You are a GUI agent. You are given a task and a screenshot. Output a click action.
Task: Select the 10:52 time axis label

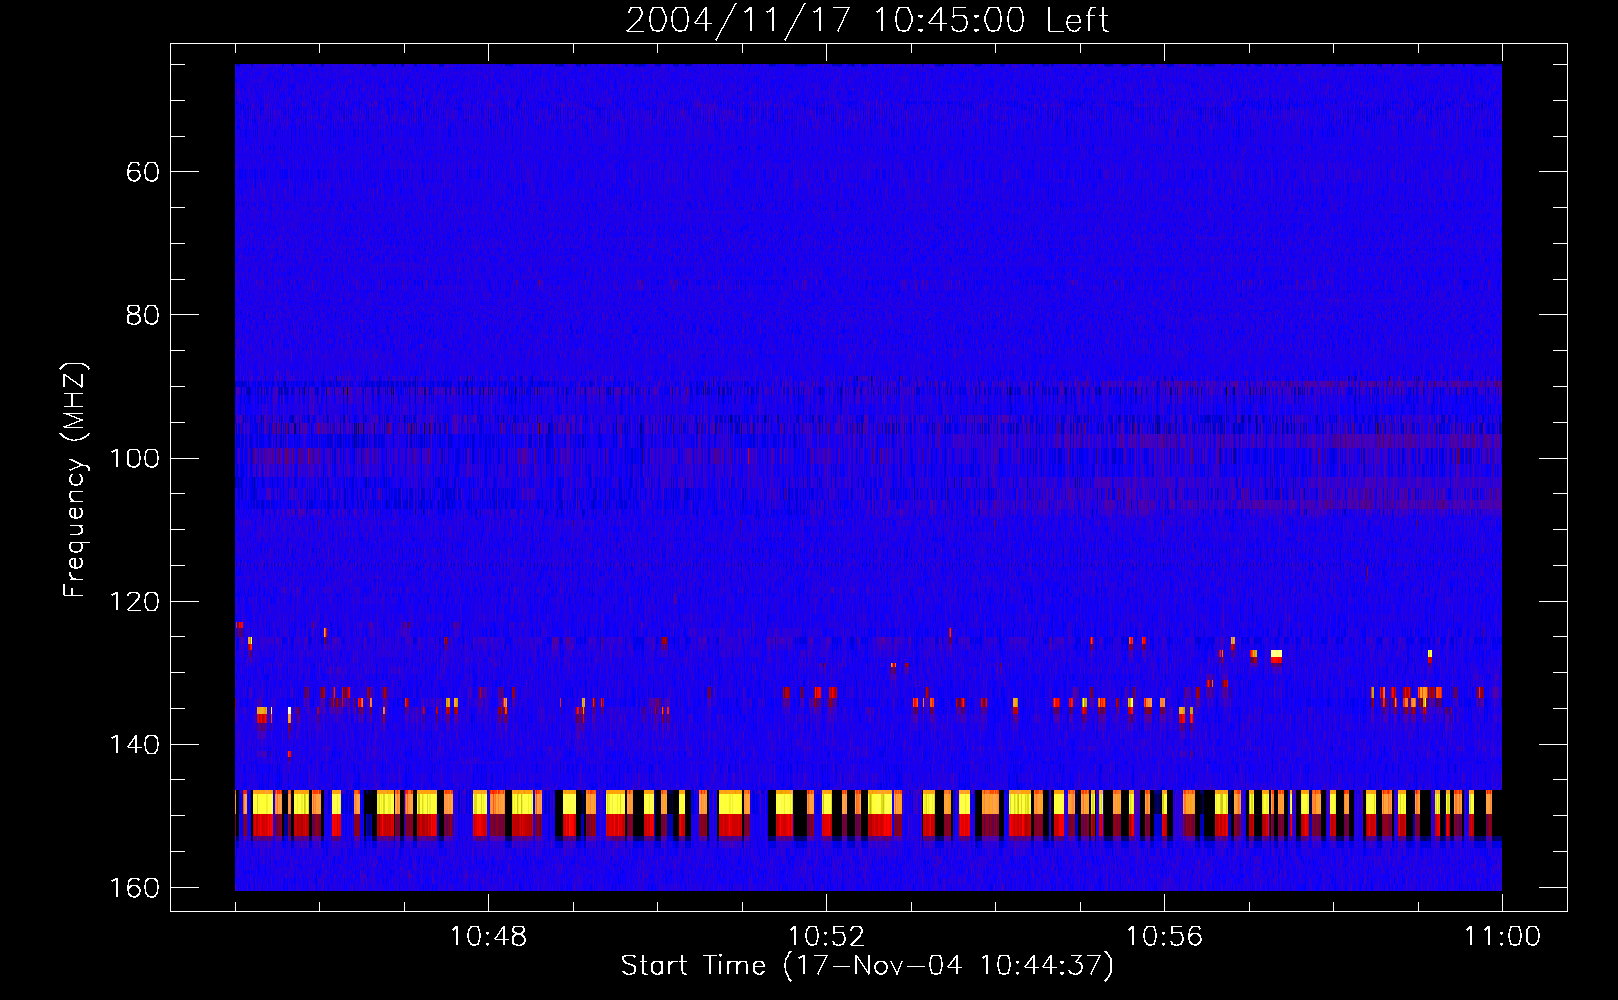(826, 937)
